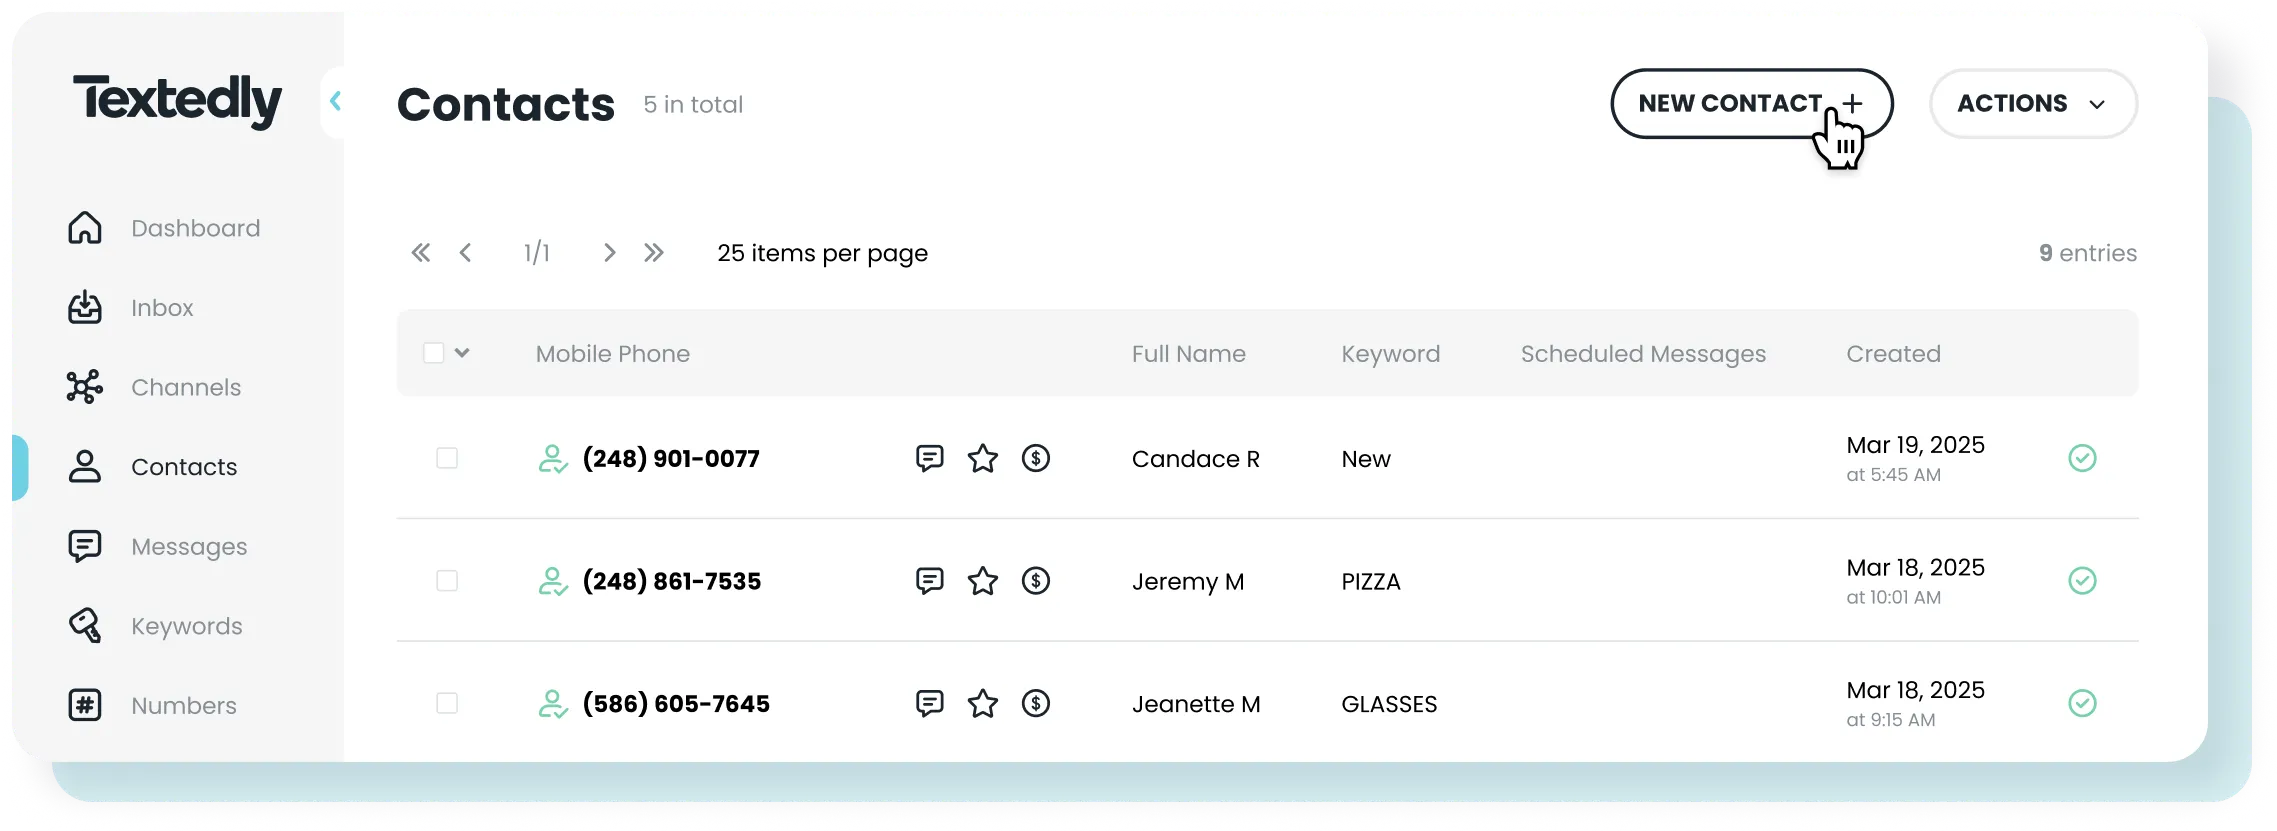Check the box for Candace R row

click(x=447, y=458)
